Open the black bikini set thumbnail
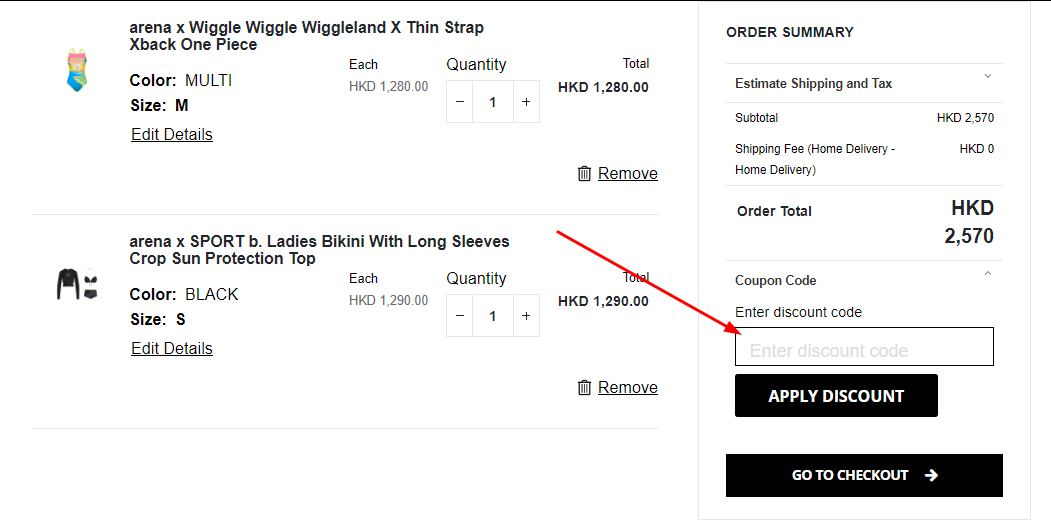This screenshot has height=529, width=1051. click(x=77, y=284)
